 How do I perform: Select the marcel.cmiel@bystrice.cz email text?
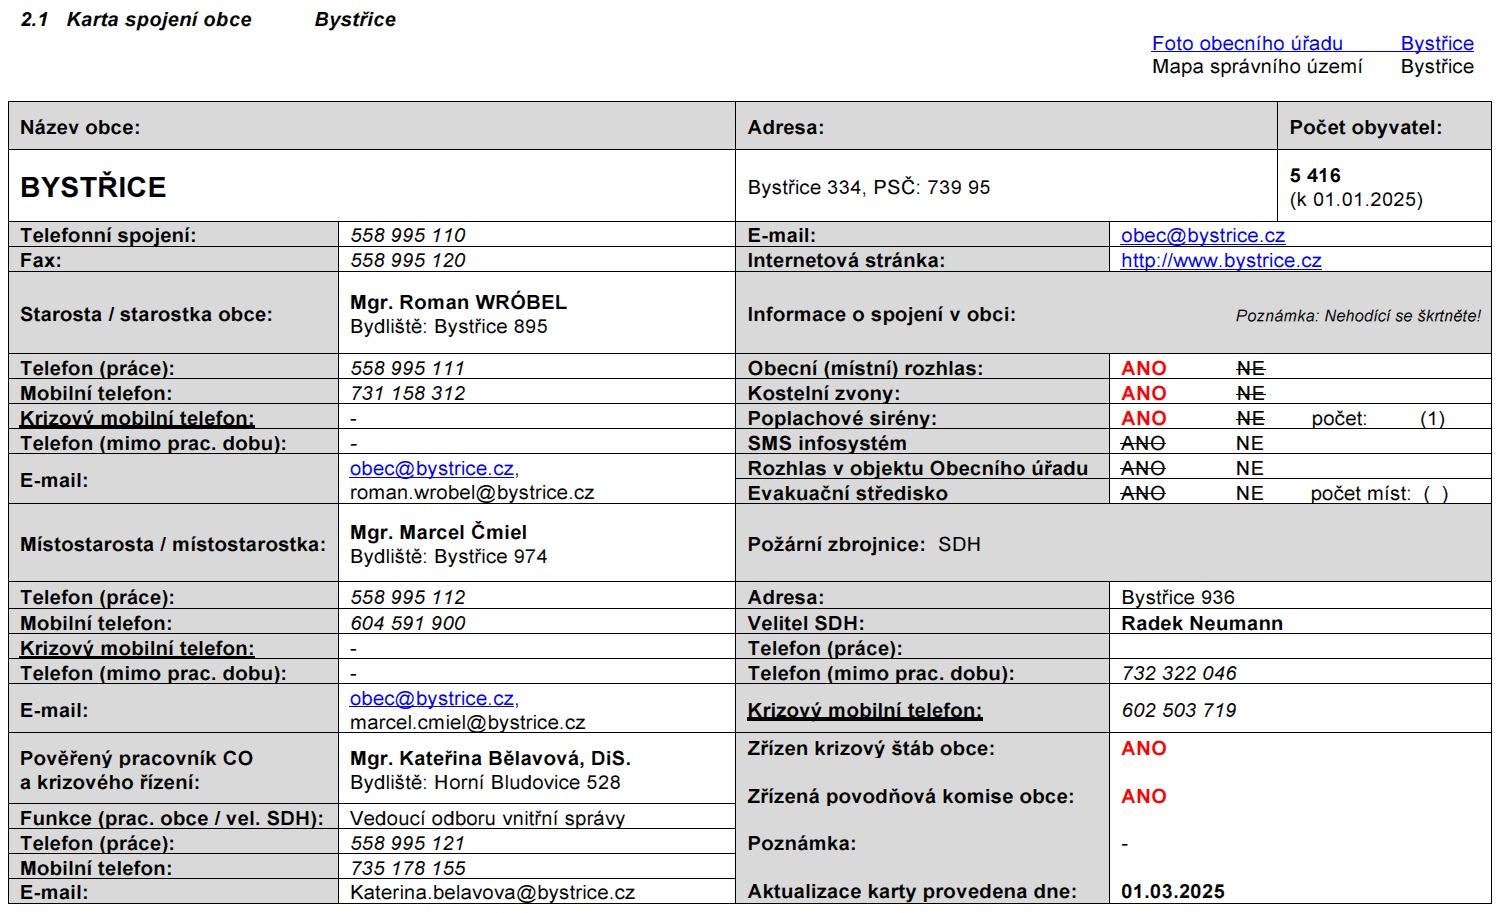[467, 722]
